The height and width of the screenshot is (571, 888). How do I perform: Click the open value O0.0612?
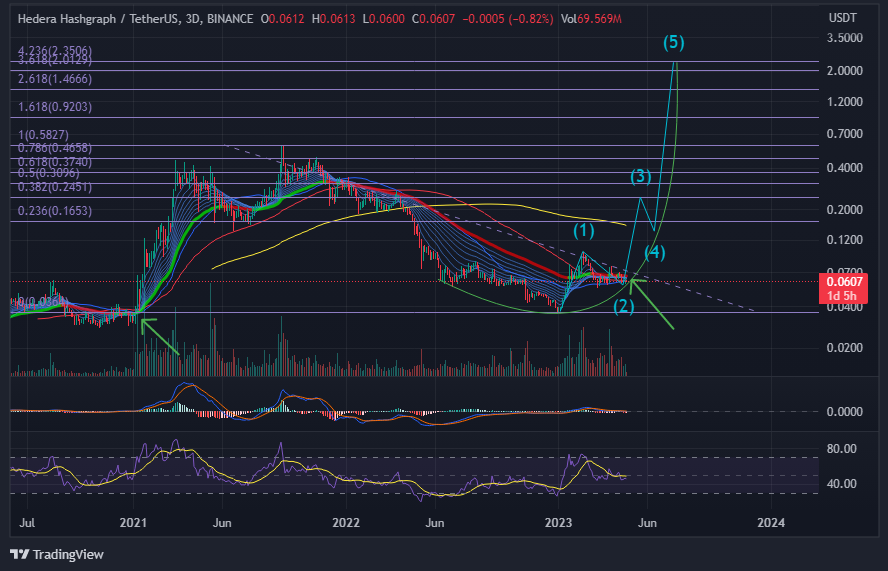pyautogui.click(x=282, y=19)
